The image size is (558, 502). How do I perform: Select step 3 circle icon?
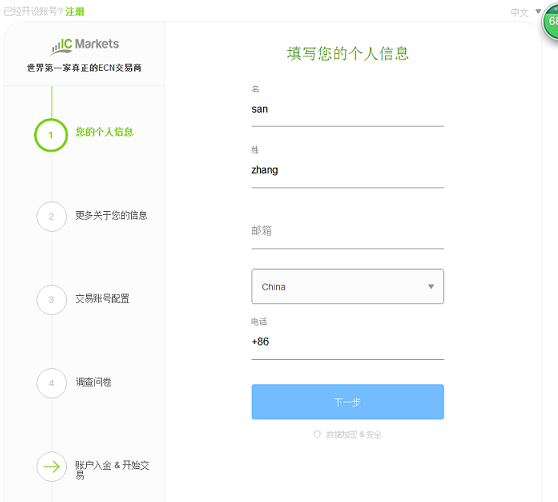51,300
